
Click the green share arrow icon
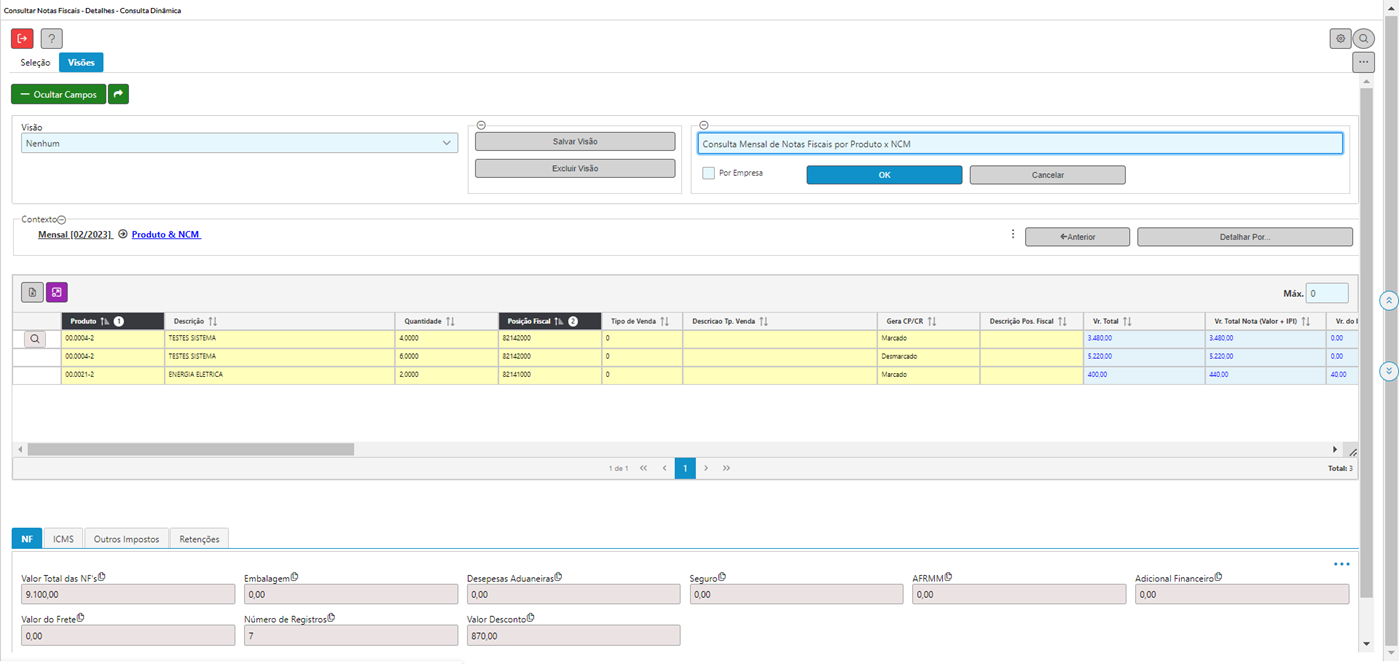pyautogui.click(x=118, y=94)
